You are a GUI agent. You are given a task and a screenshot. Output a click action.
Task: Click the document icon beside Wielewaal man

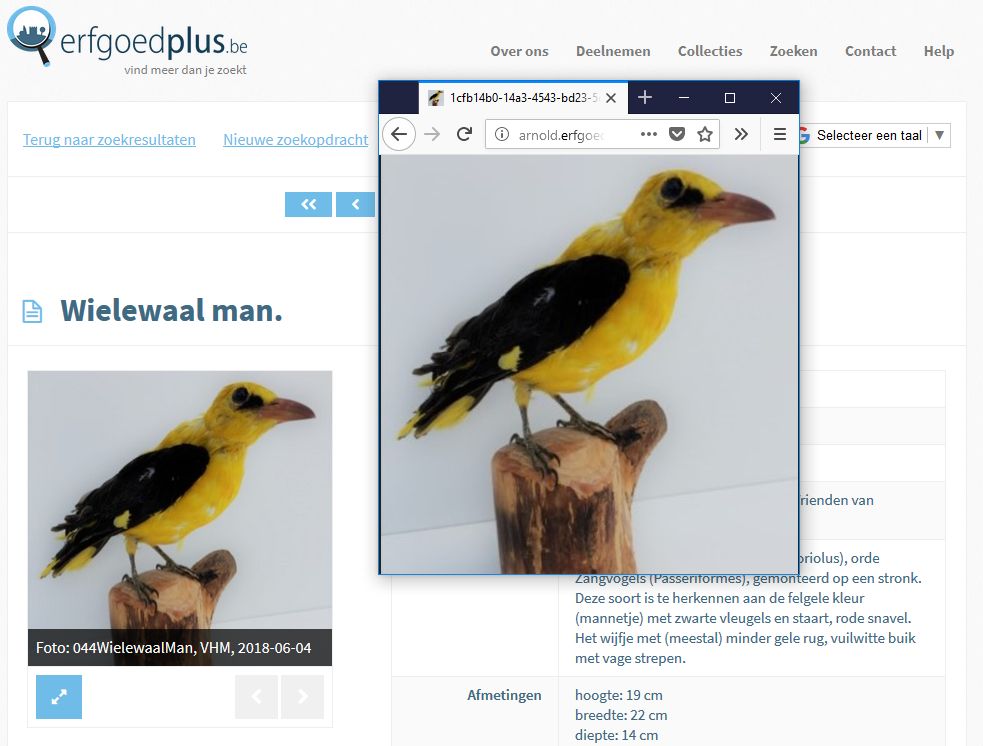(33, 312)
